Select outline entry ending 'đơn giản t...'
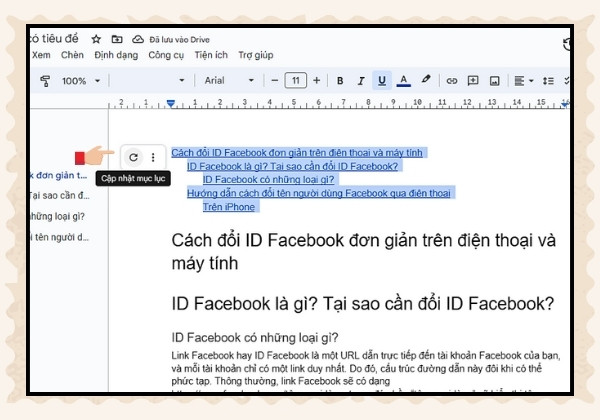Screen dimensions: 600x420 coord(59,176)
